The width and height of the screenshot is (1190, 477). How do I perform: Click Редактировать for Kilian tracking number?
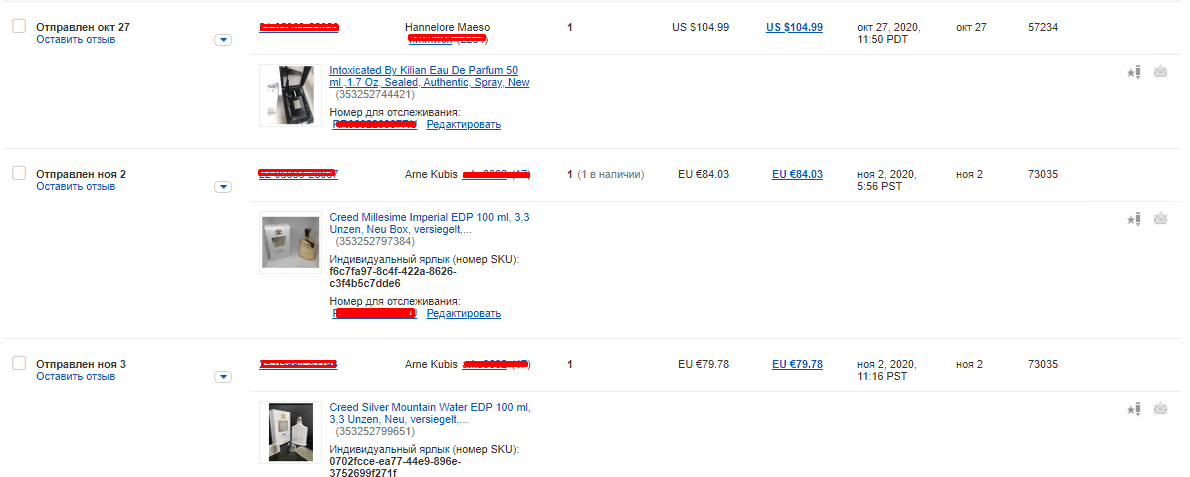point(463,125)
